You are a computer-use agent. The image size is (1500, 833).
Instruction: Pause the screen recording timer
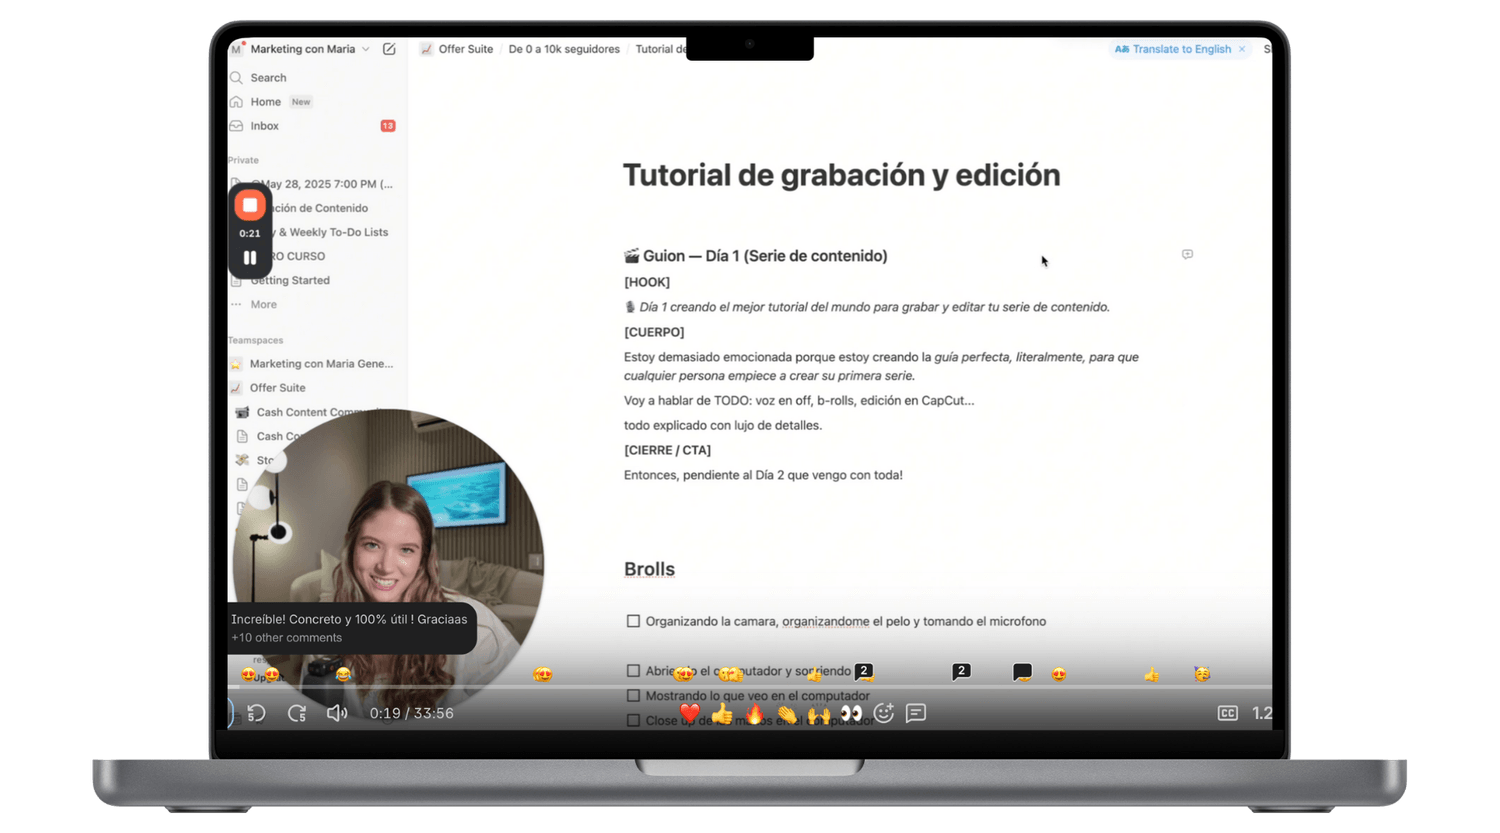[250, 258]
